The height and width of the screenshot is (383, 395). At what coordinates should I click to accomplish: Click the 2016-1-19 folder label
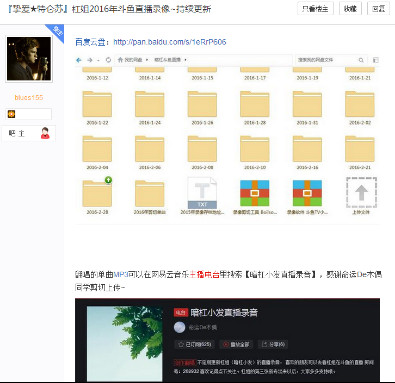coord(307,78)
